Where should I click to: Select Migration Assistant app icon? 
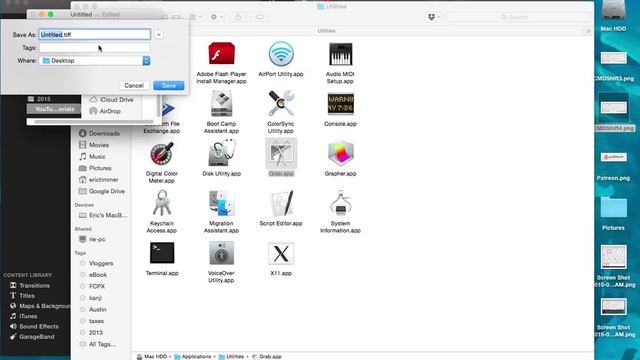[x=221, y=203]
